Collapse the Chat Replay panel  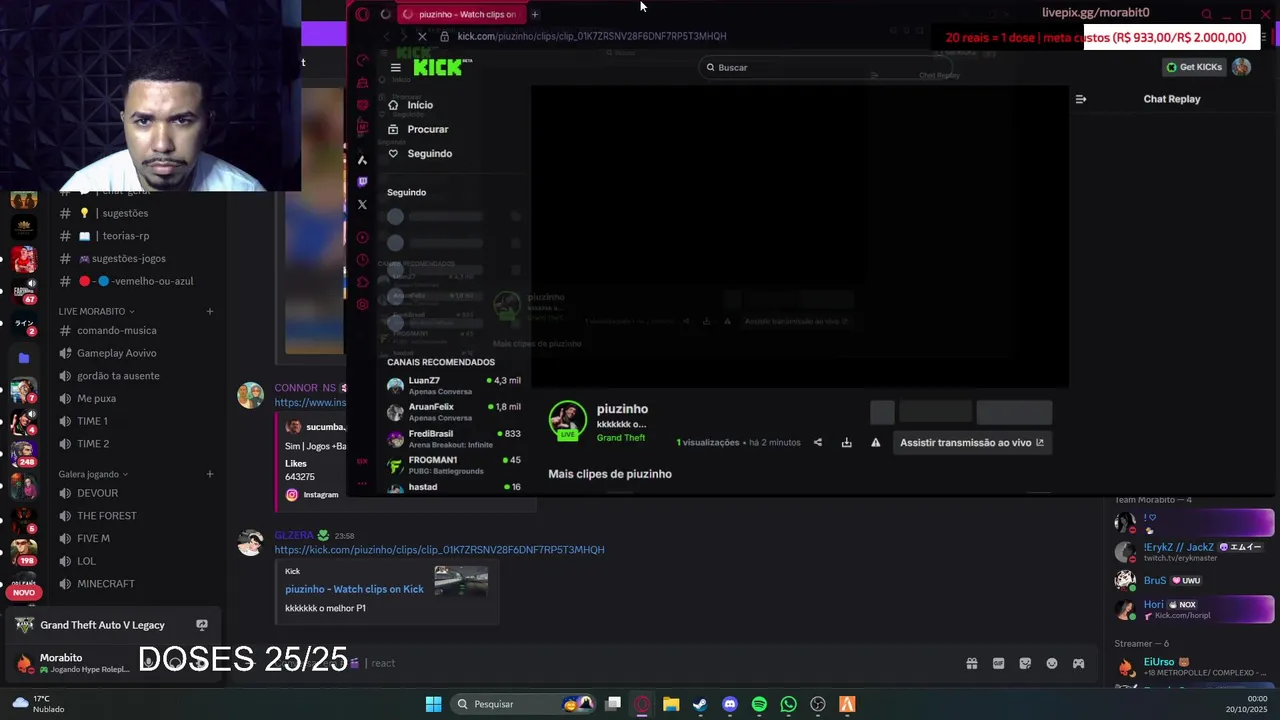tap(1080, 99)
